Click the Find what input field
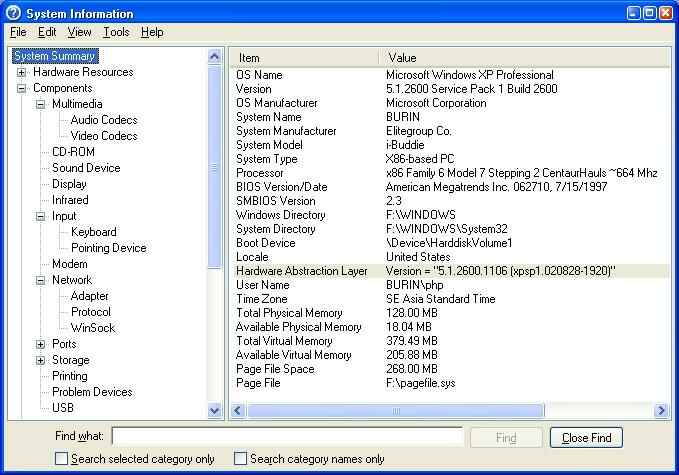This screenshot has height=475, width=679. (x=288, y=437)
